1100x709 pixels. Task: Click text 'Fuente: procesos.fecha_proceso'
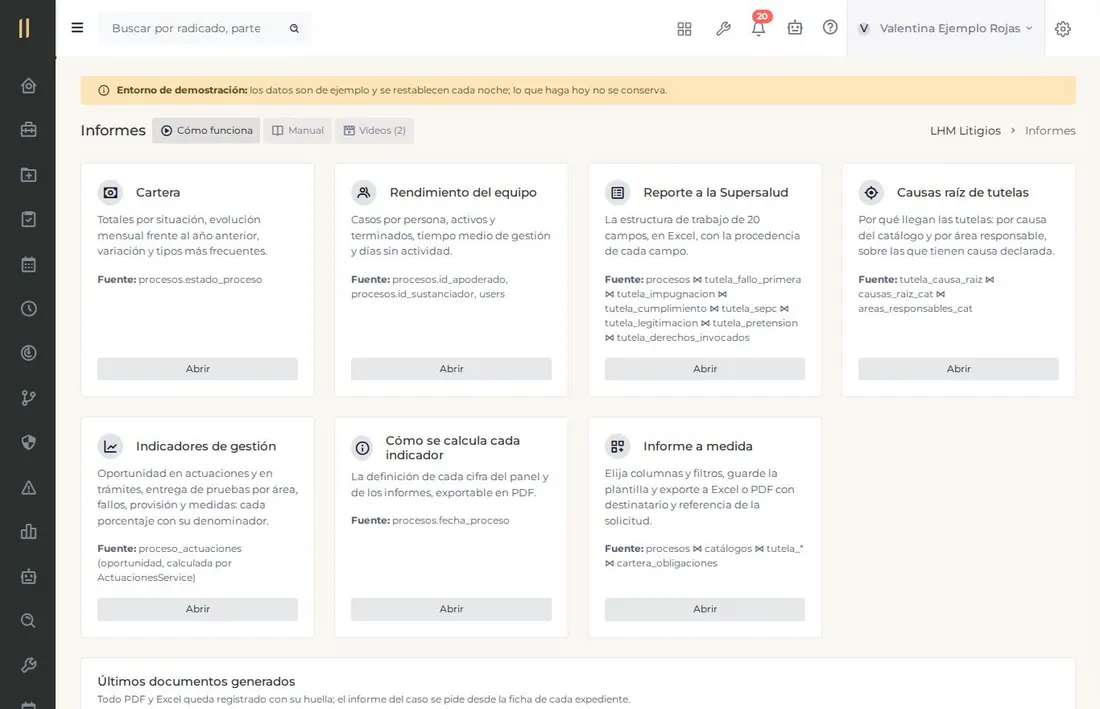[430, 520]
